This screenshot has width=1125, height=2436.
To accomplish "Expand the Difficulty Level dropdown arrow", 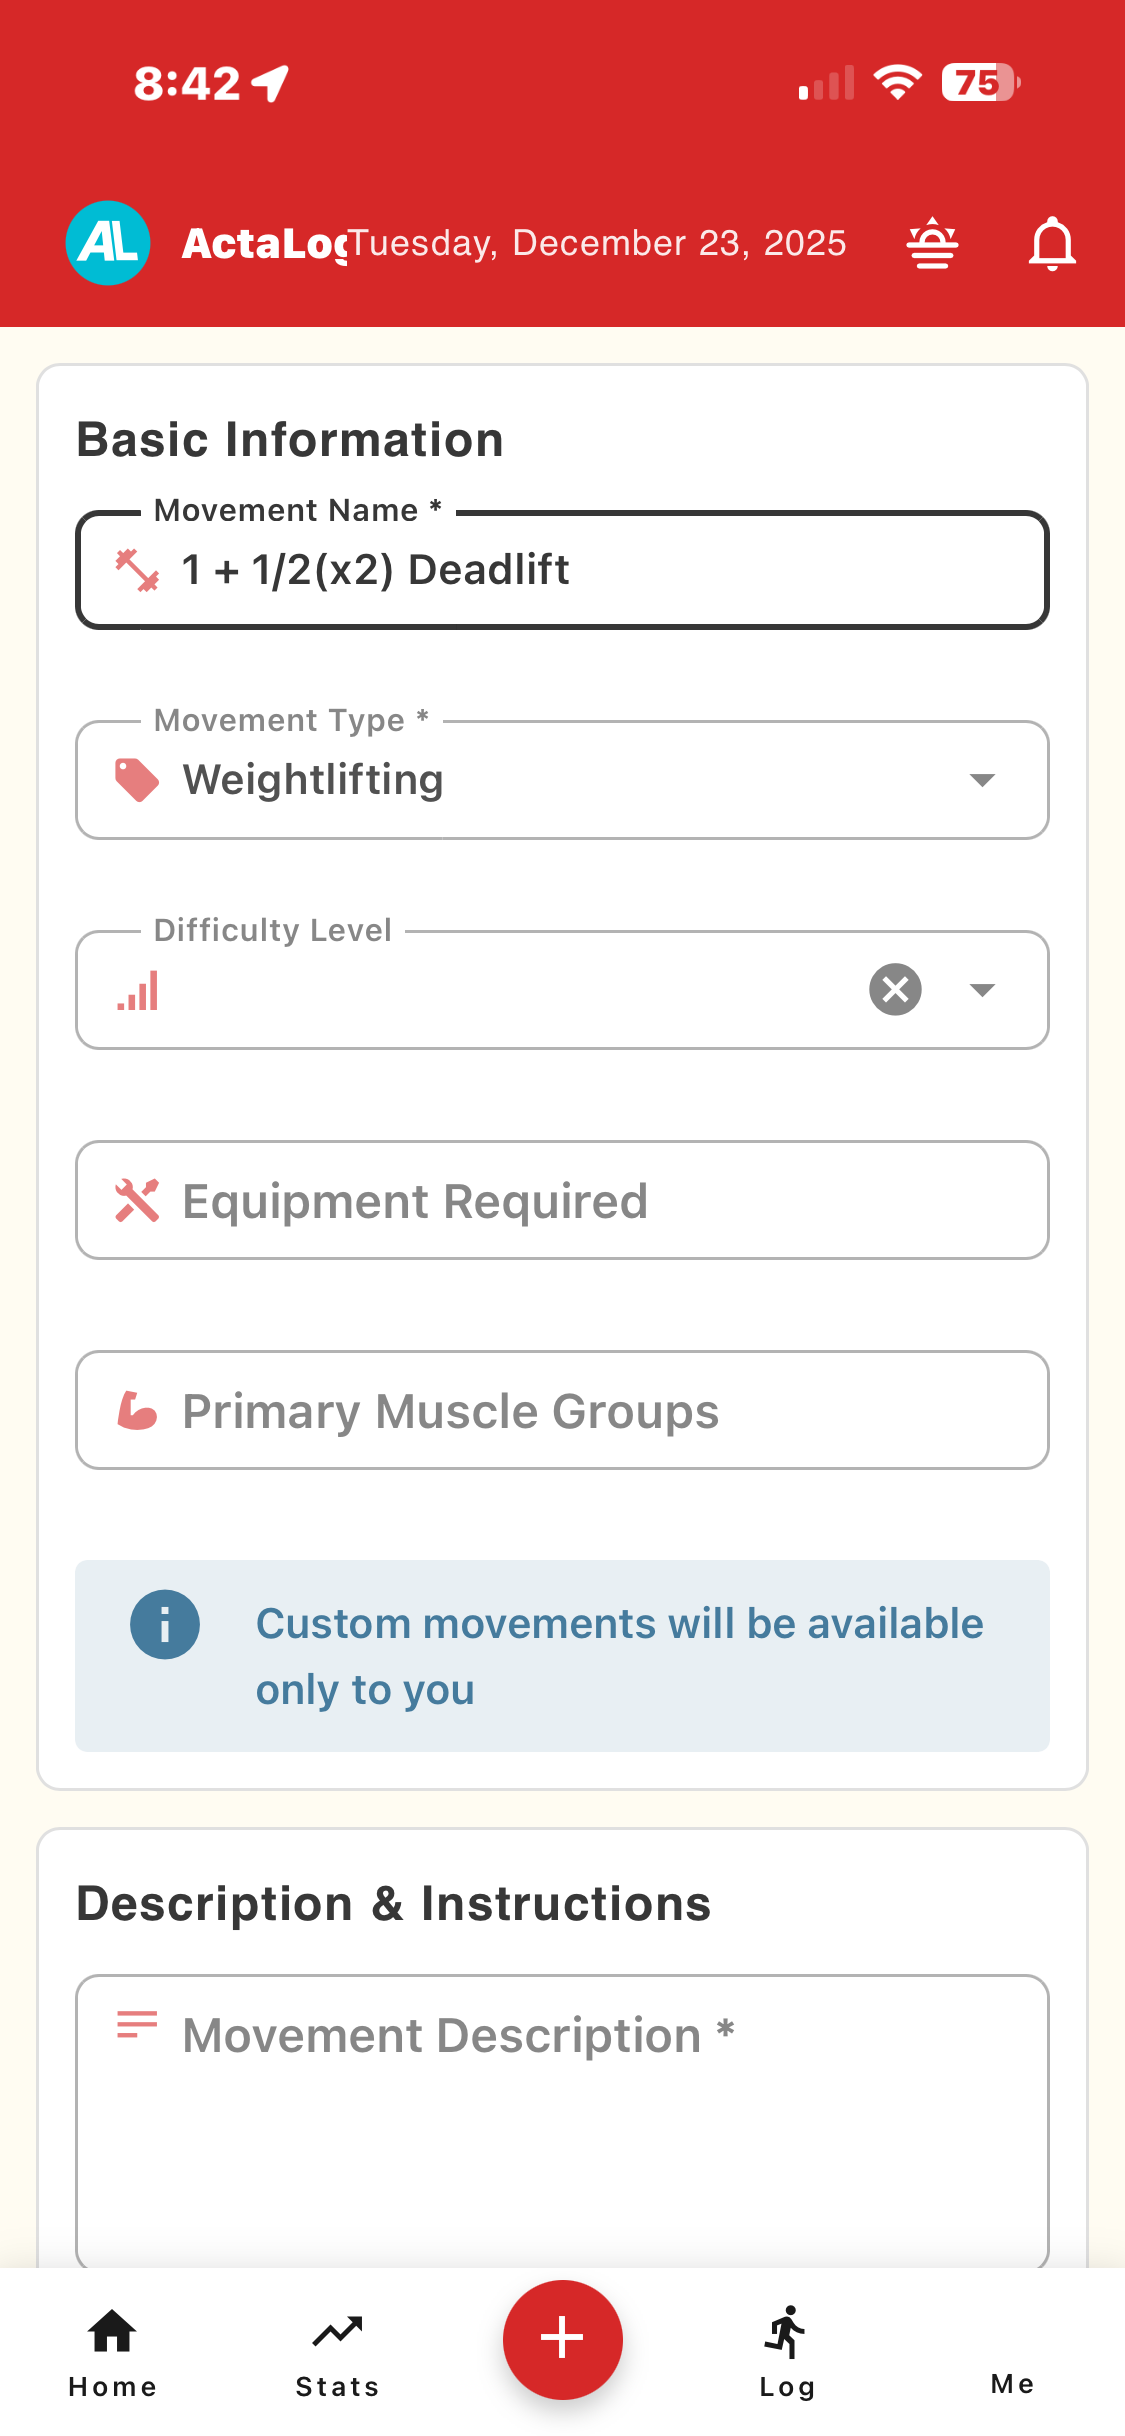I will pyautogui.click(x=982, y=990).
